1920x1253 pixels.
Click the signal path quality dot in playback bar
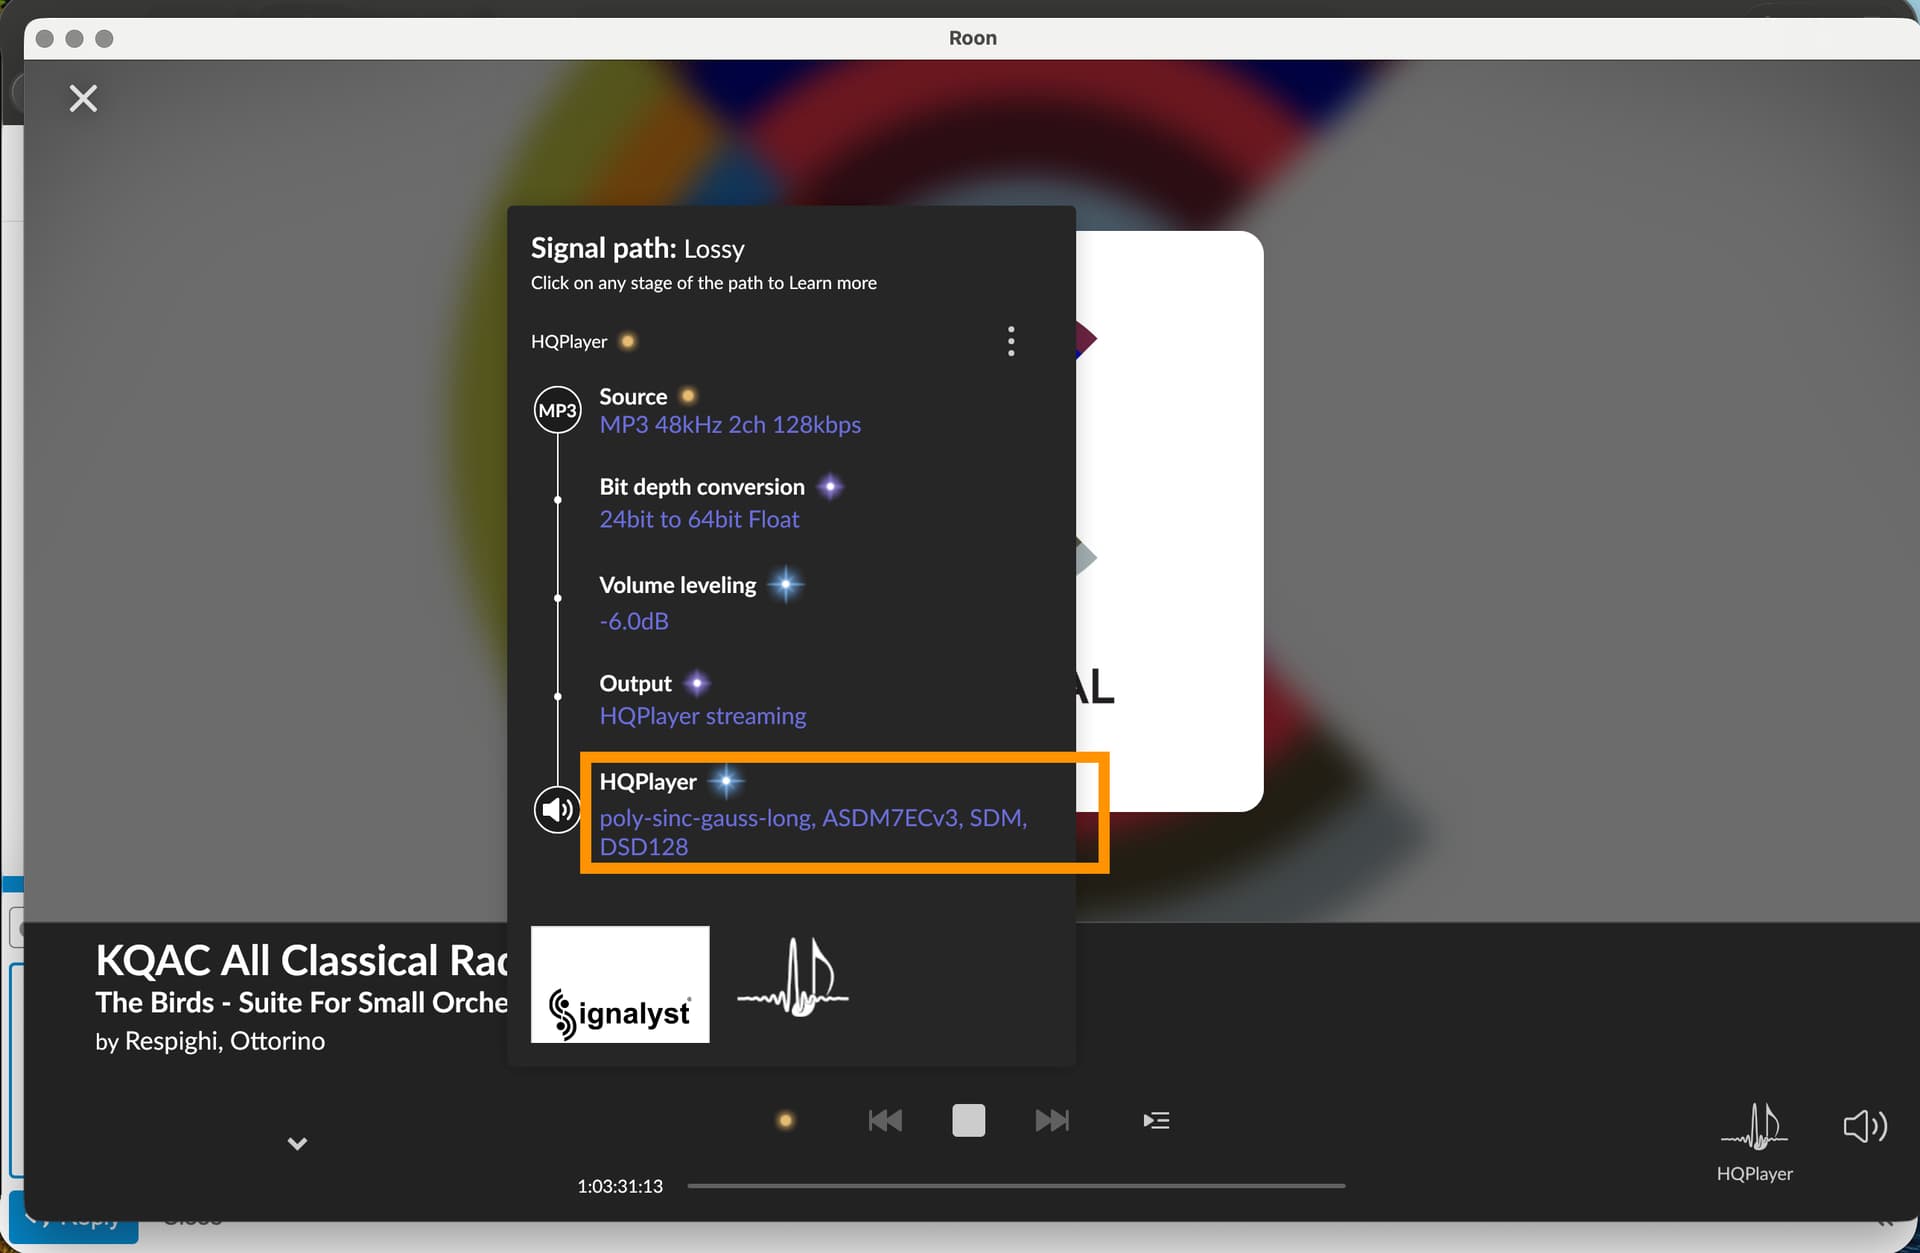tap(786, 1120)
